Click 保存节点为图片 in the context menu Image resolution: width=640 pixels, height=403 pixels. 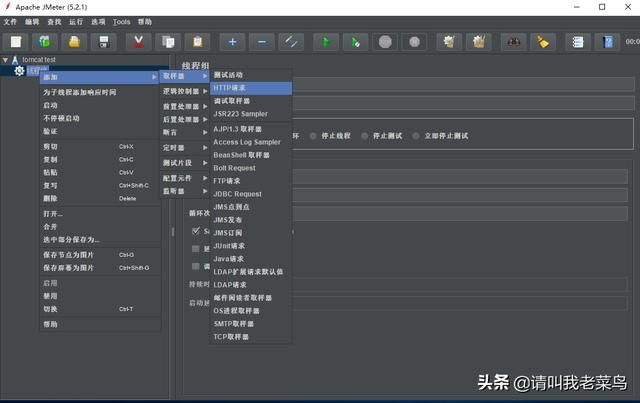(x=100, y=255)
